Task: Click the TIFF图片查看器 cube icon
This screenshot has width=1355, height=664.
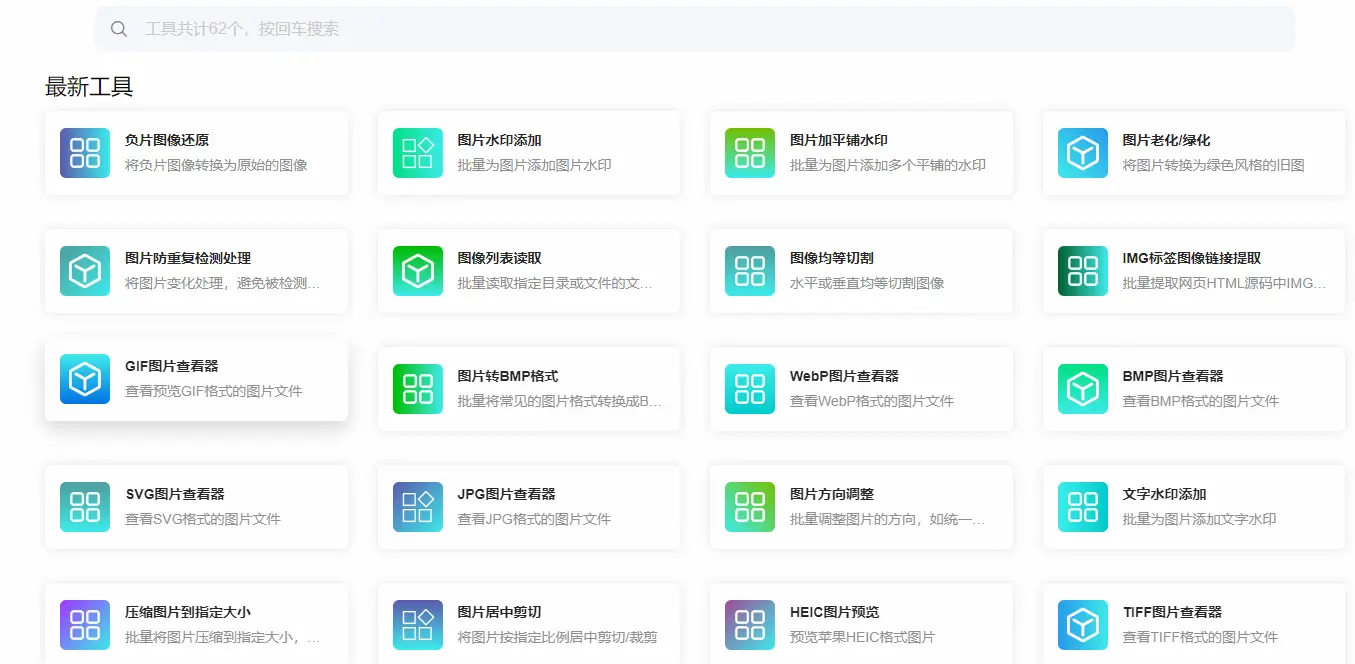Action: point(1081,625)
